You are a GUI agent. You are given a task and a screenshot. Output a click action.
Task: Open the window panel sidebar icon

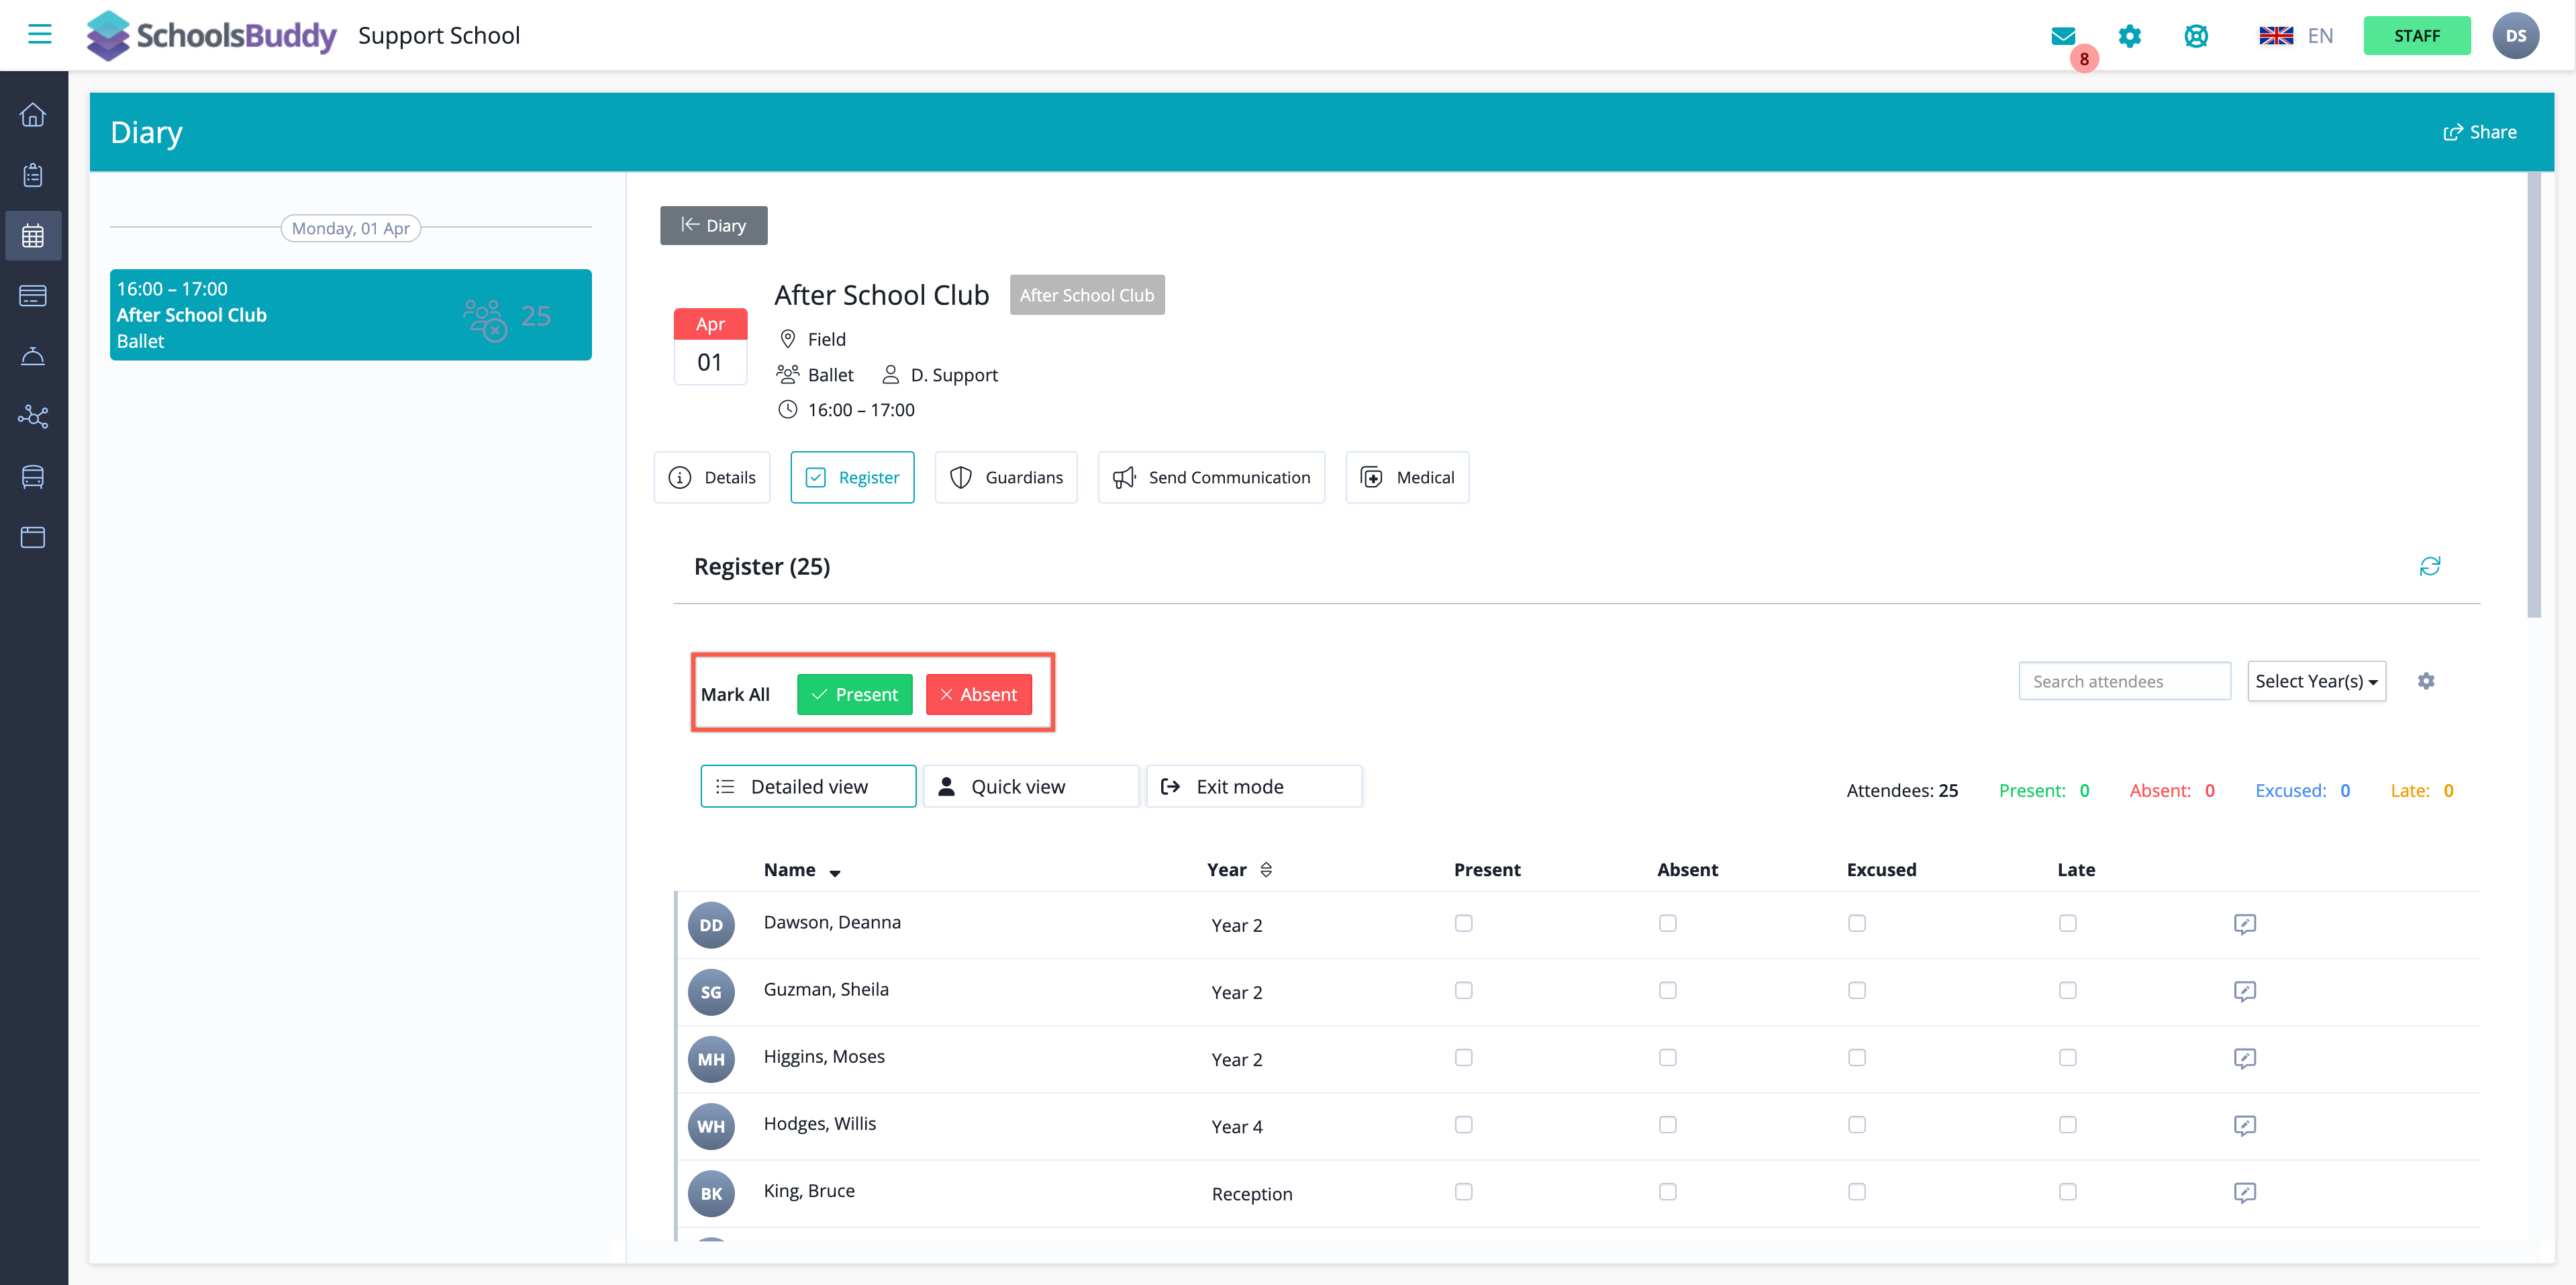33,537
